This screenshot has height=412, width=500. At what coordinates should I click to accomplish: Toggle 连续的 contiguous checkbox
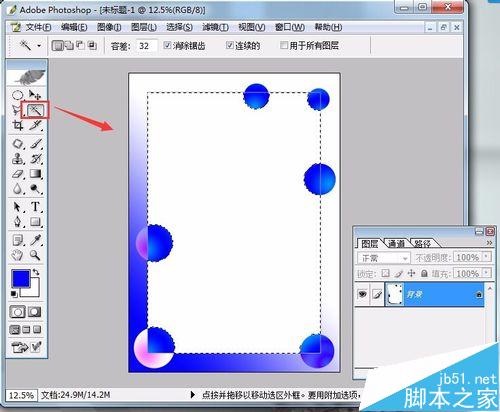click(230, 45)
